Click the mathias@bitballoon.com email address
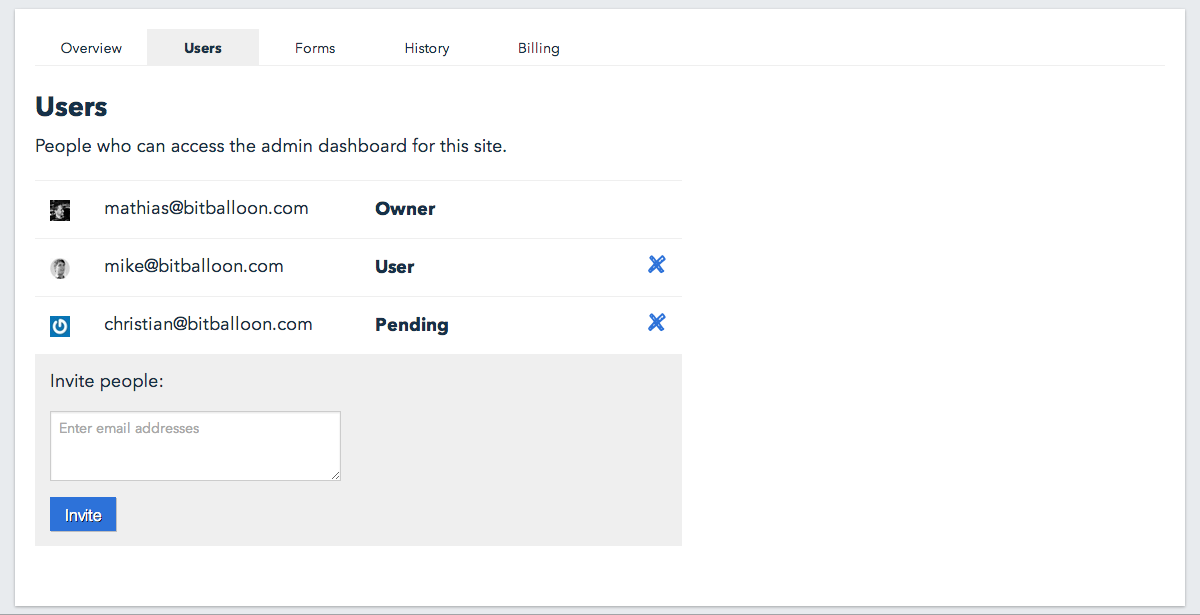Image resolution: width=1200 pixels, height=615 pixels. point(206,208)
